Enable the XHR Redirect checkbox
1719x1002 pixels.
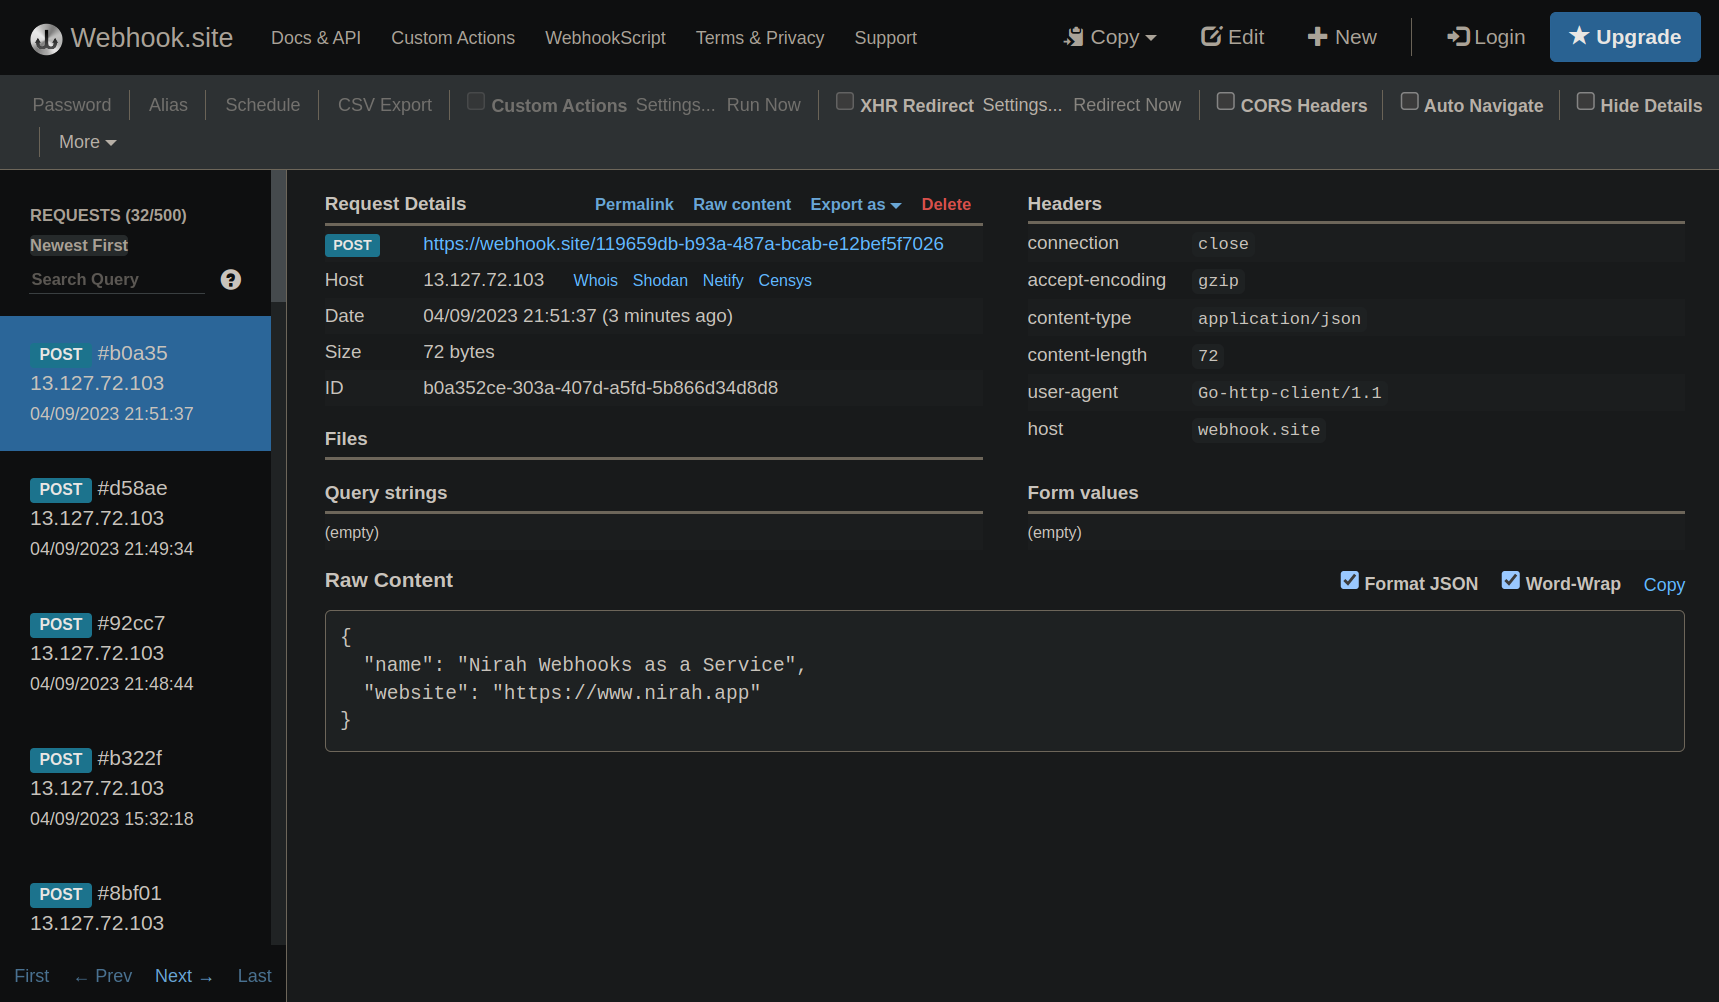845,100
